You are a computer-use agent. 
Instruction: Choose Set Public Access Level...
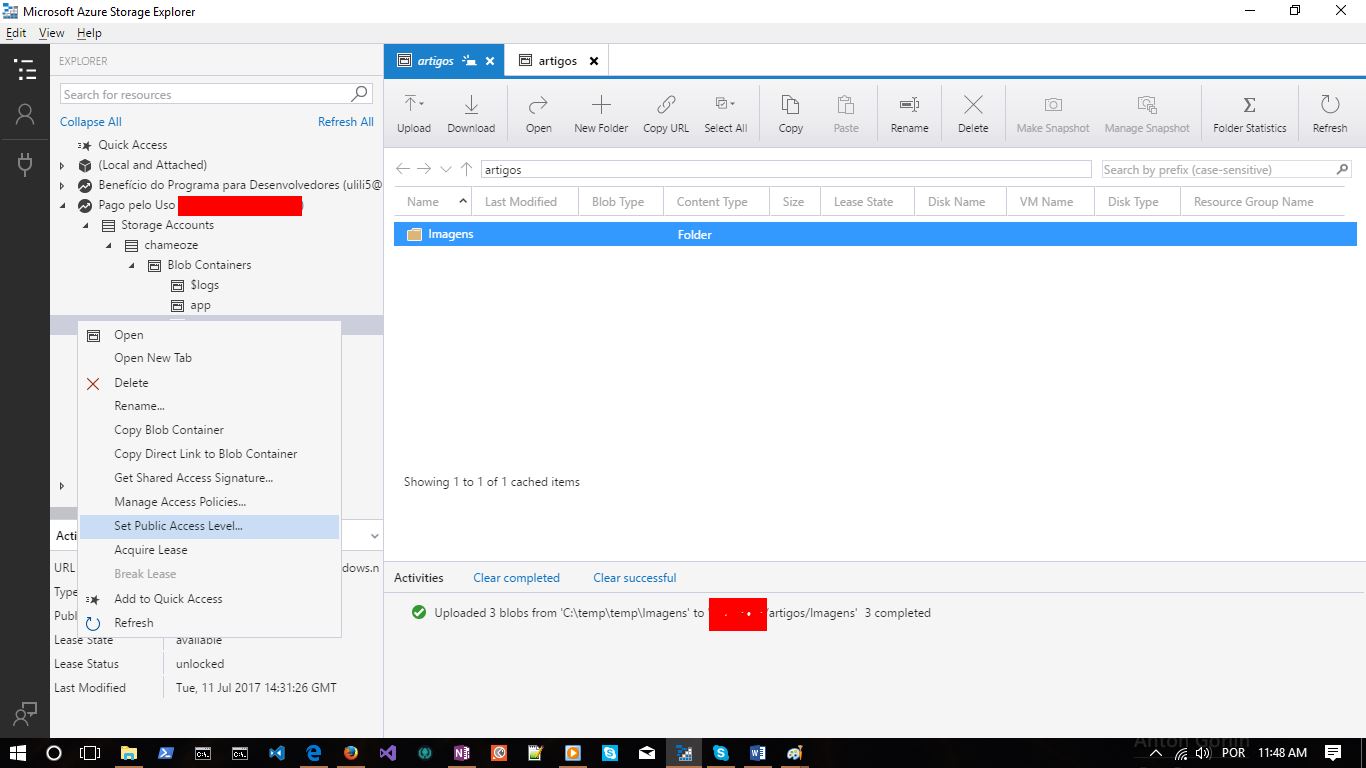click(x=210, y=526)
